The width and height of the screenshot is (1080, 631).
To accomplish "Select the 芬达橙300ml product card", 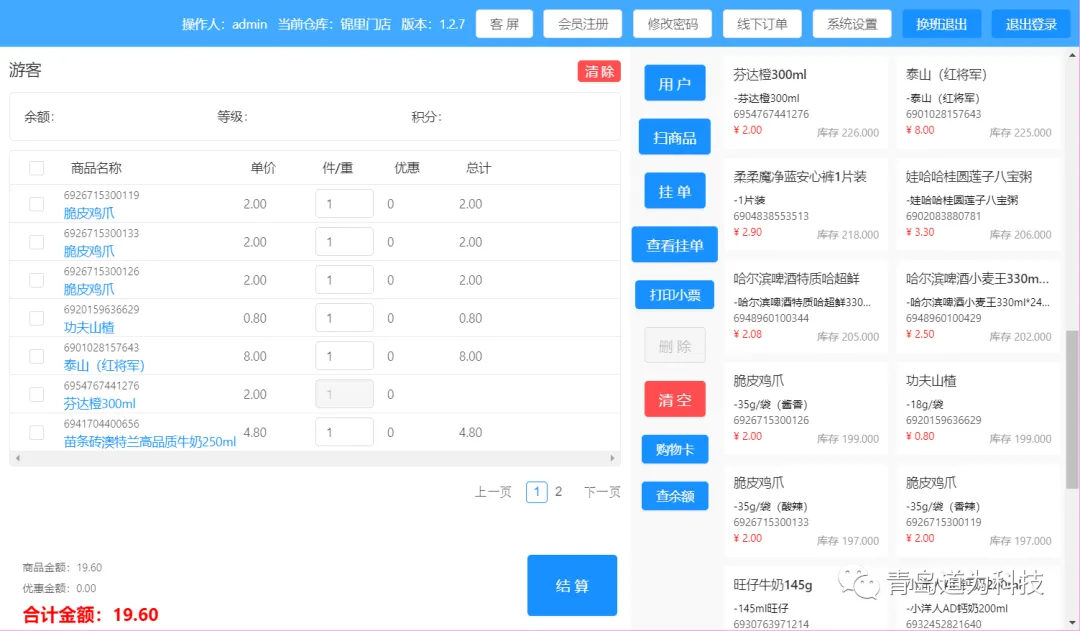I will [805, 103].
